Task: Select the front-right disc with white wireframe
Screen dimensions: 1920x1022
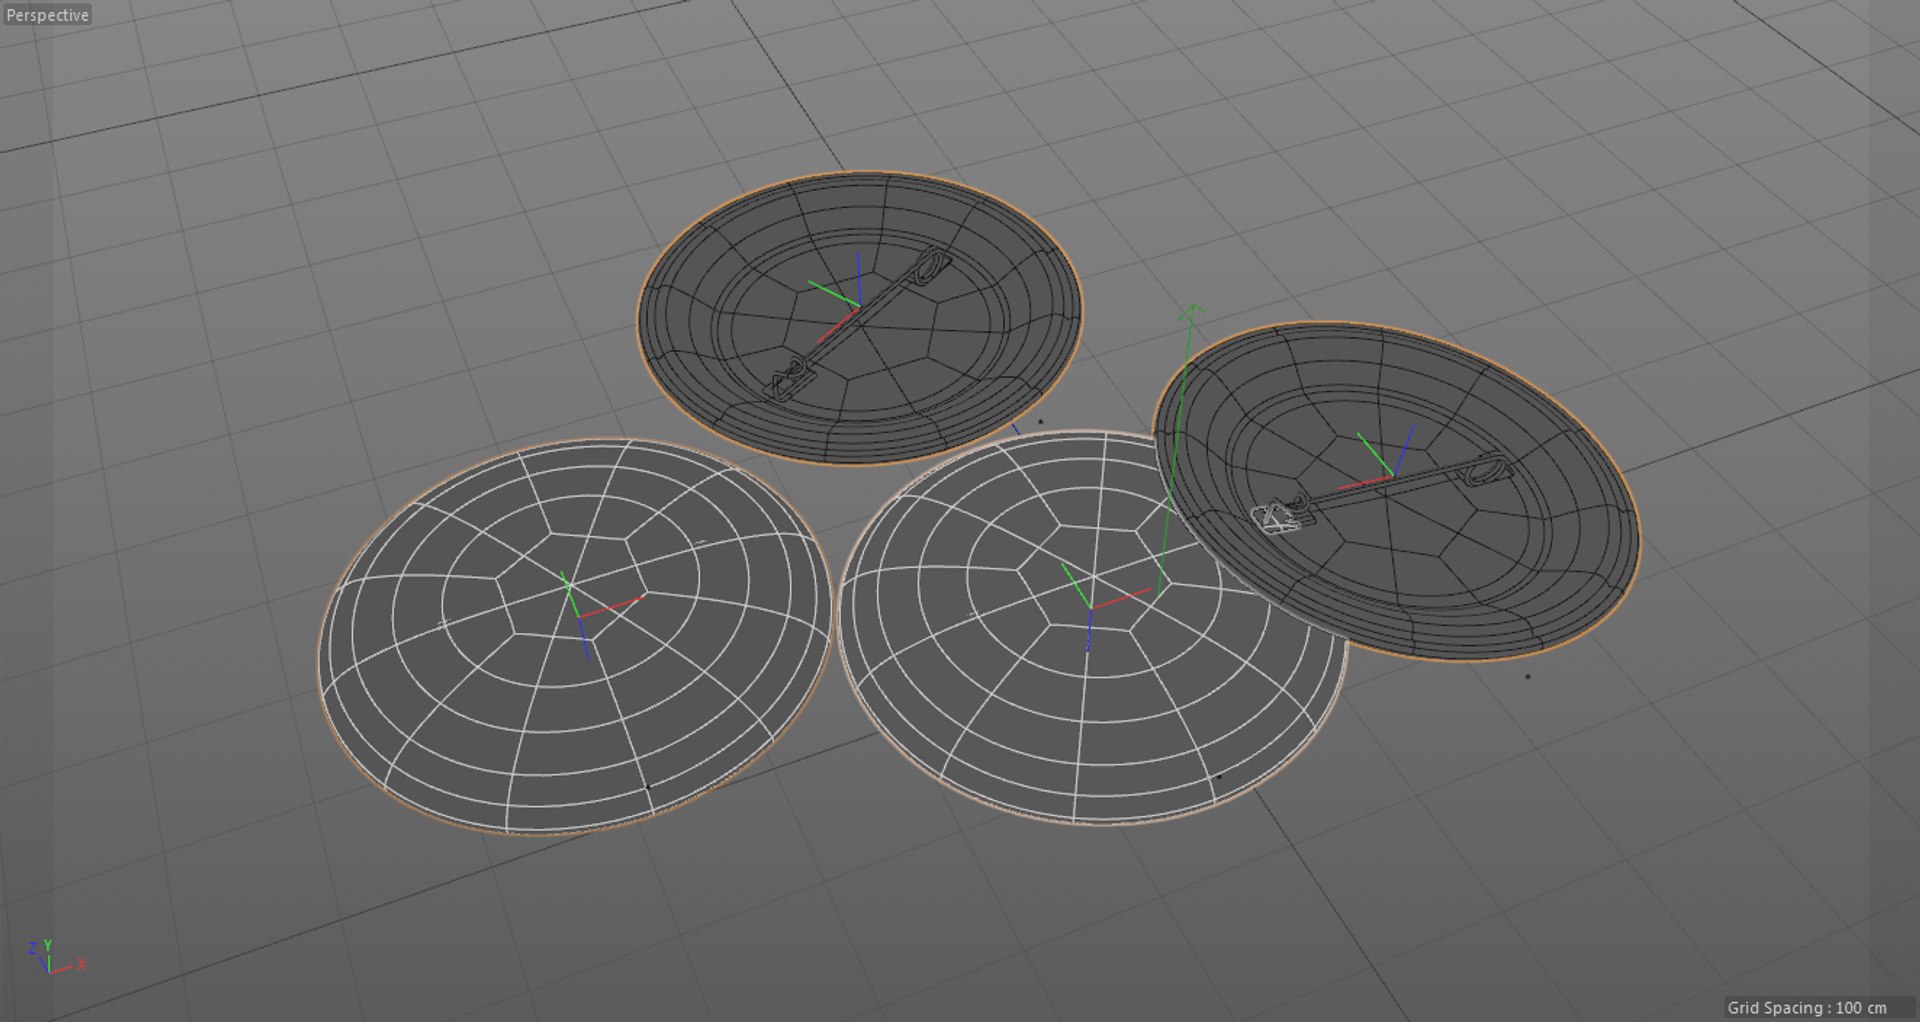Action: (1092, 628)
